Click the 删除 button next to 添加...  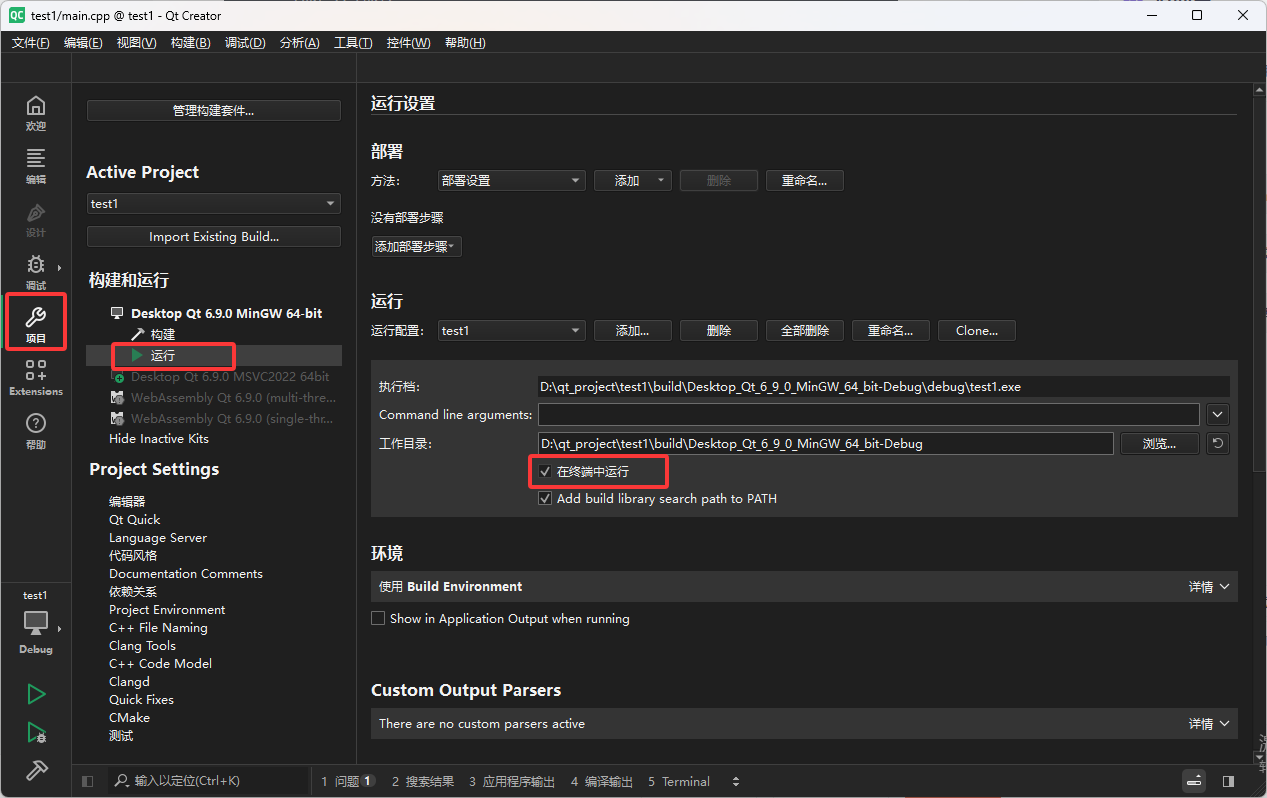pyautogui.click(x=718, y=181)
